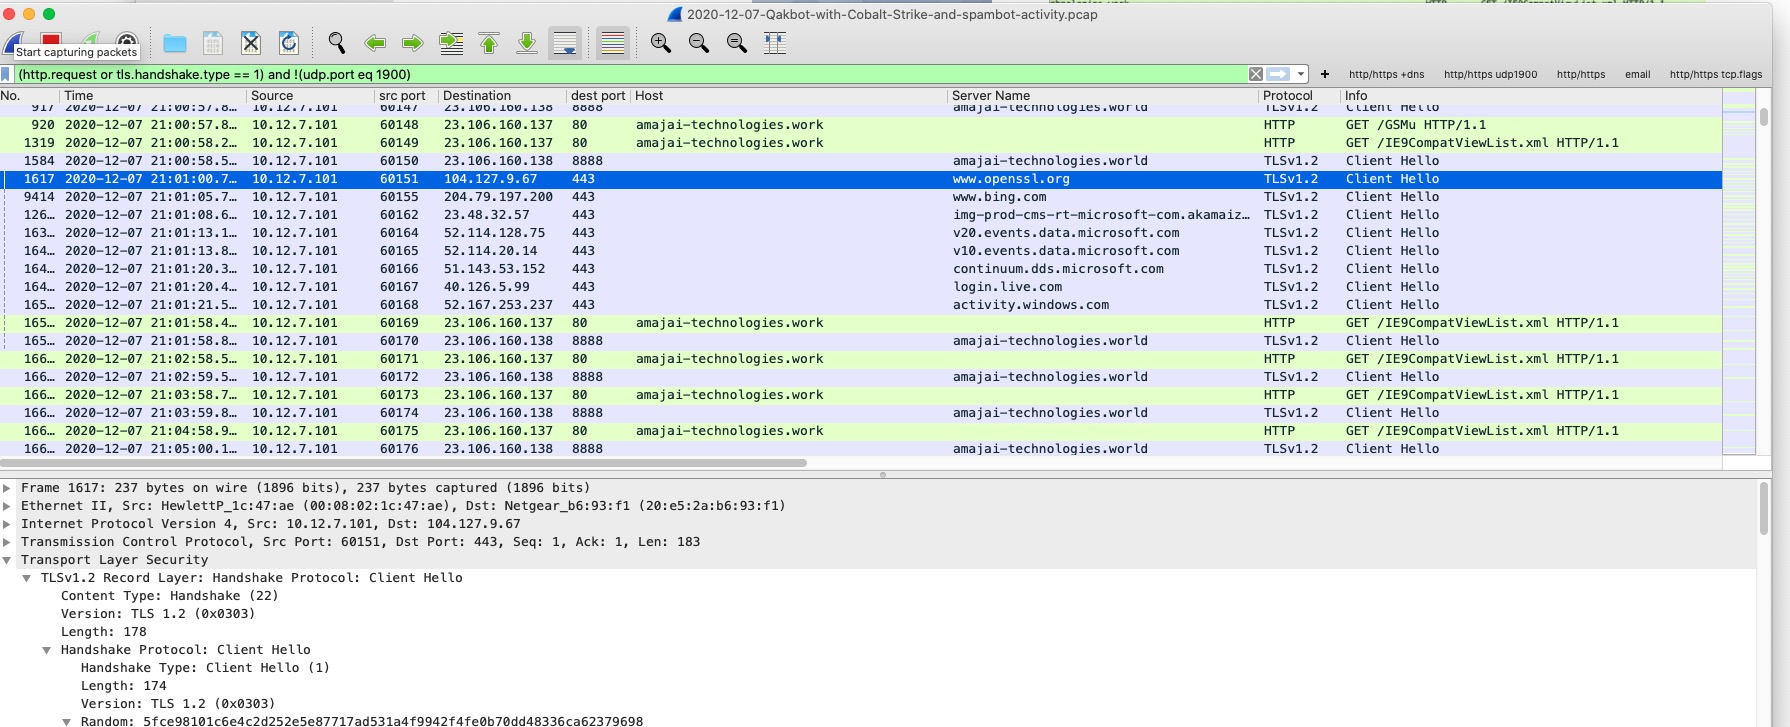
Task: Go back in packet history
Action: (x=375, y=43)
